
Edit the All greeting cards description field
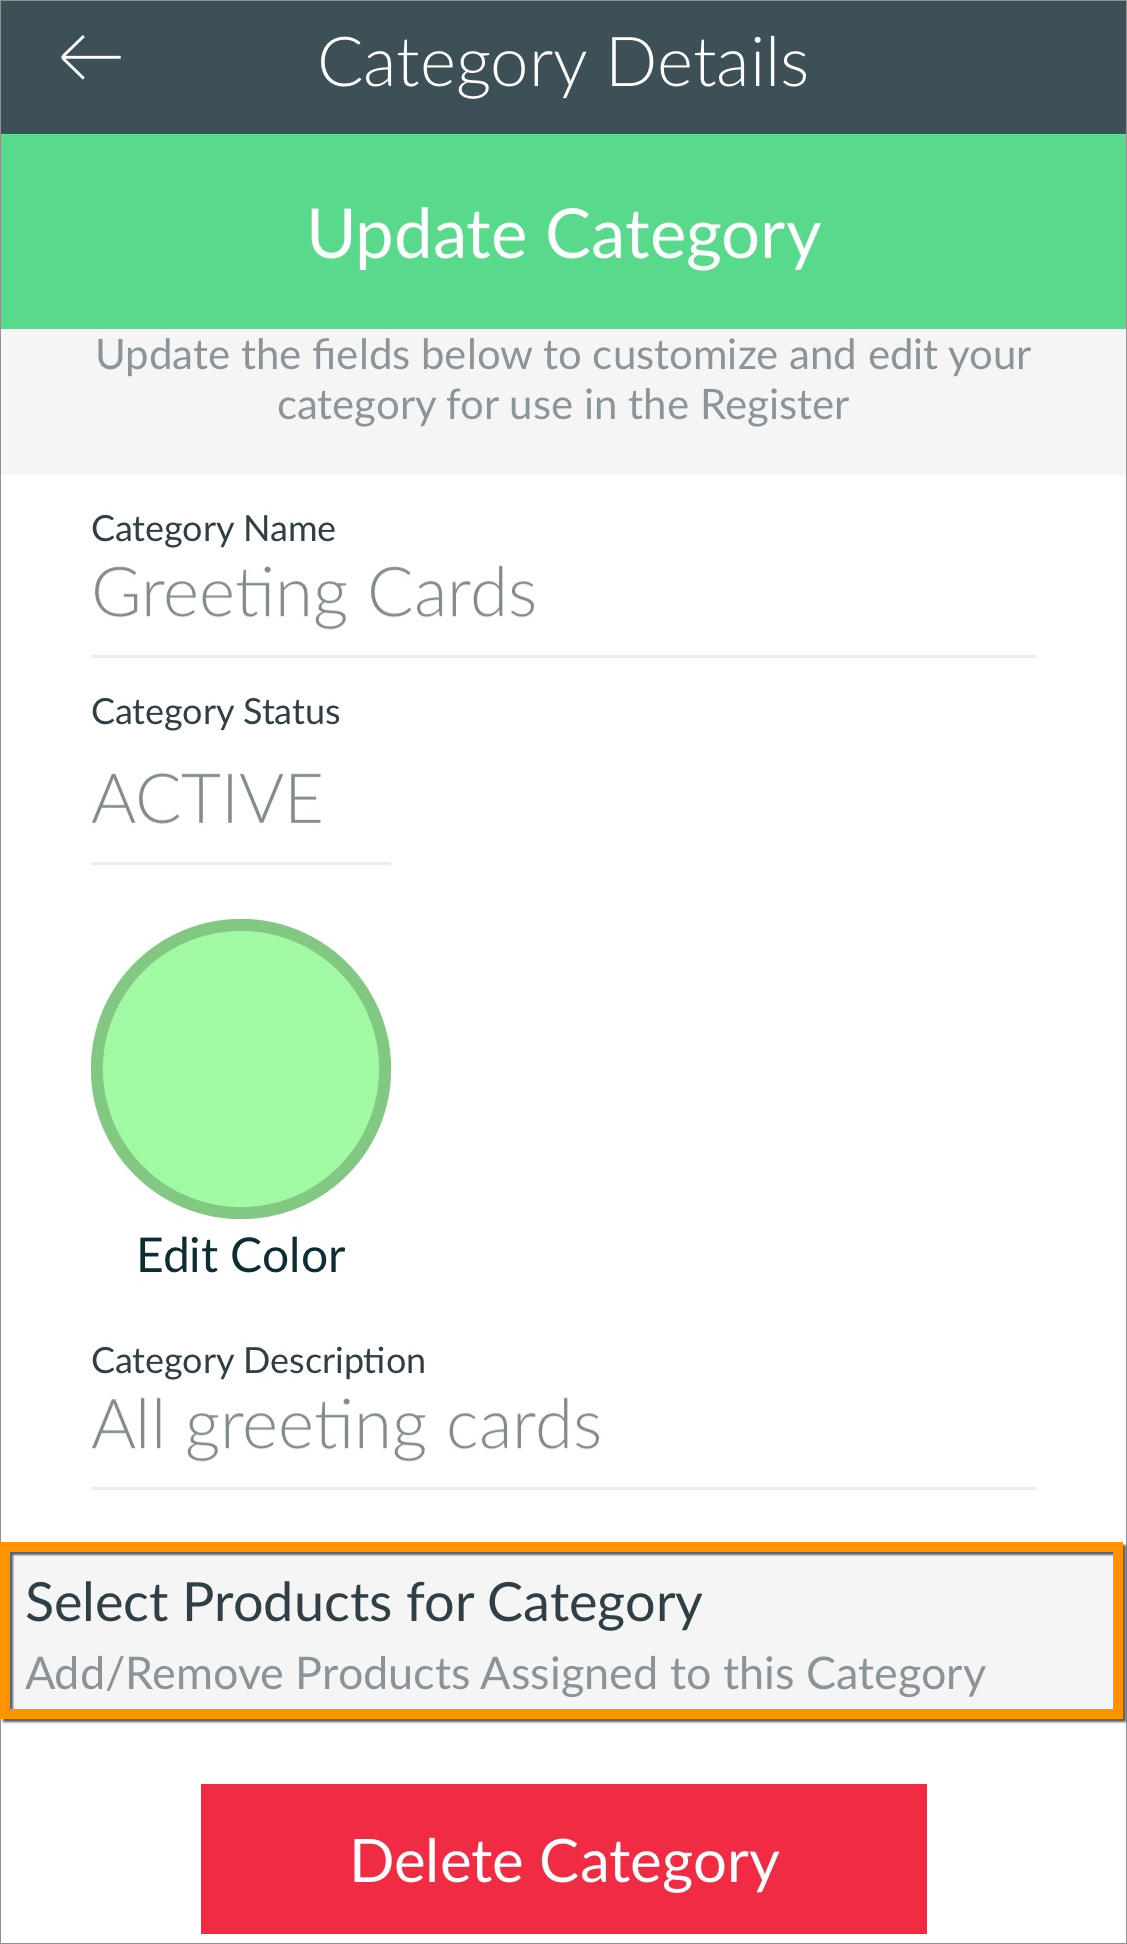pyautogui.click(x=563, y=1426)
